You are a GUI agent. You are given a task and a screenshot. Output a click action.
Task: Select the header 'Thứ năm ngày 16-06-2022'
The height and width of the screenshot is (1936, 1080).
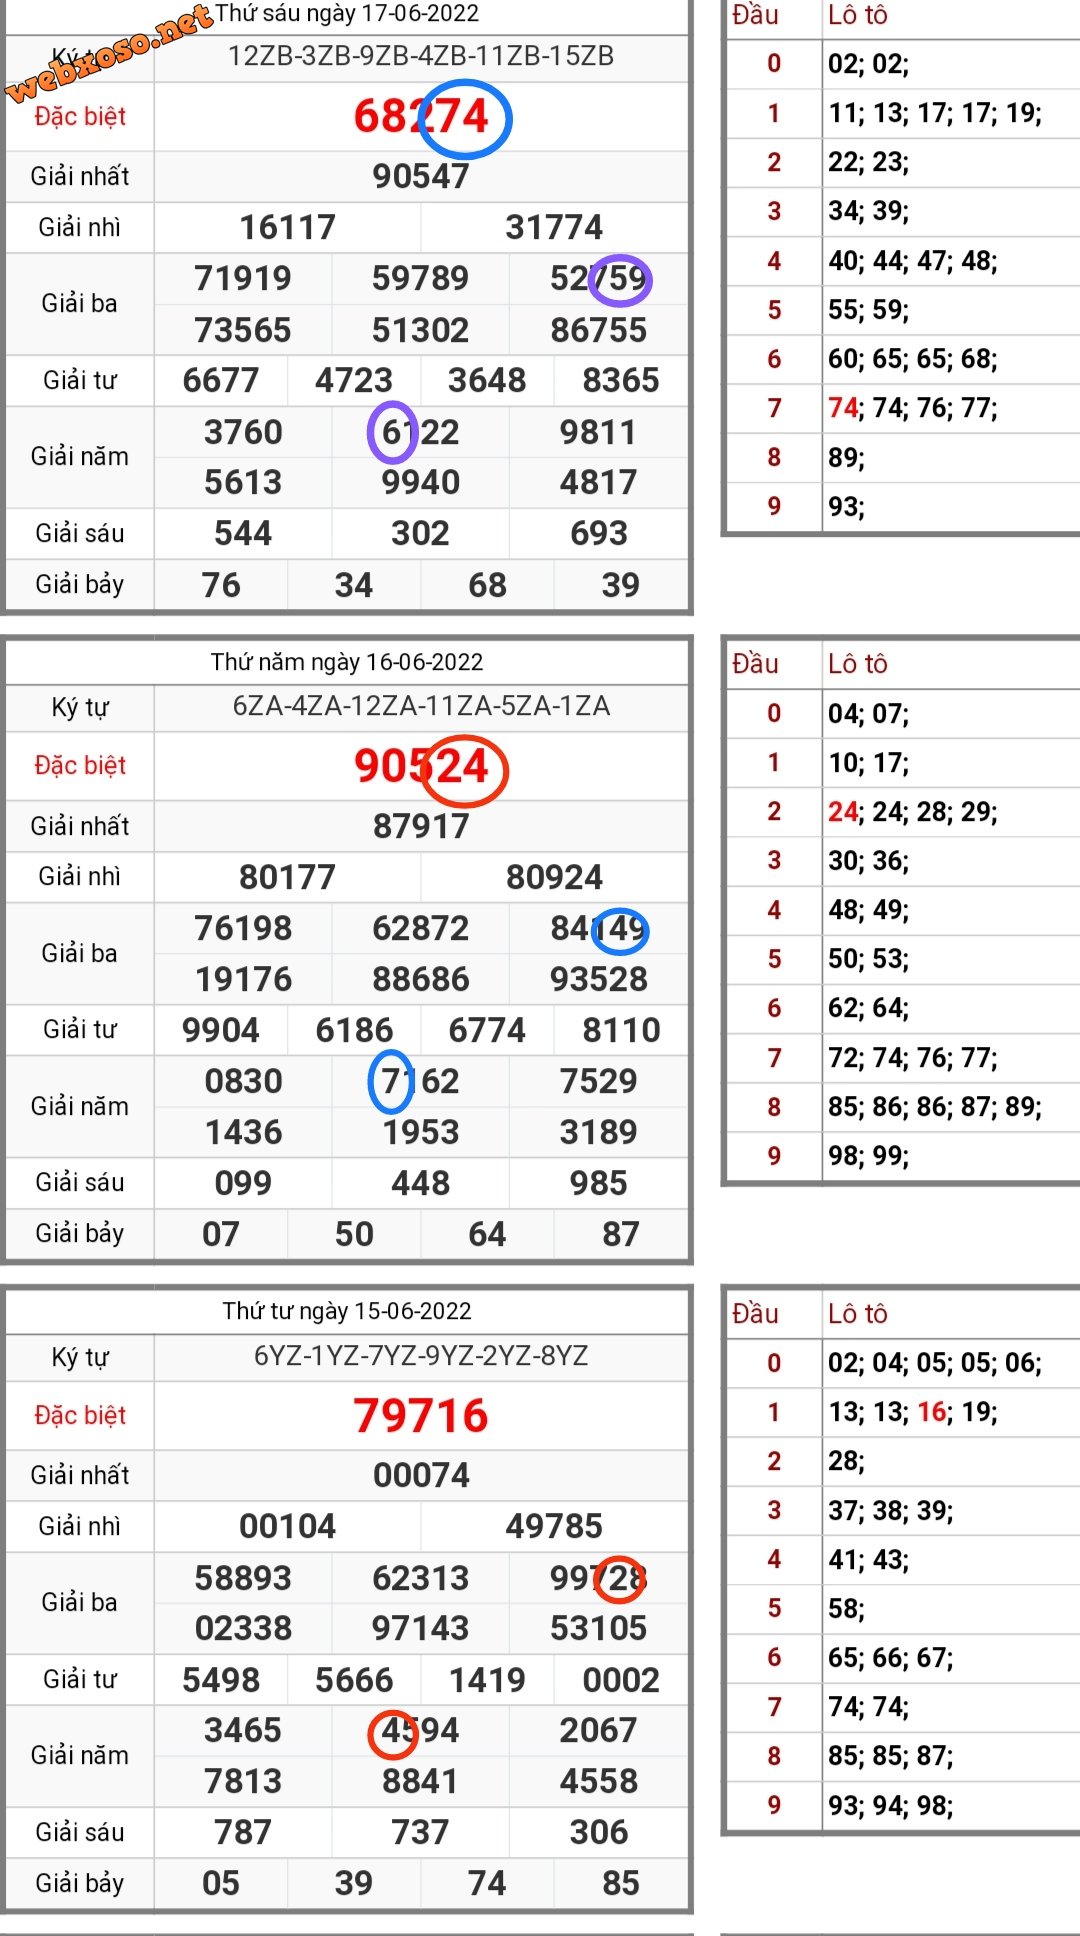(x=347, y=662)
